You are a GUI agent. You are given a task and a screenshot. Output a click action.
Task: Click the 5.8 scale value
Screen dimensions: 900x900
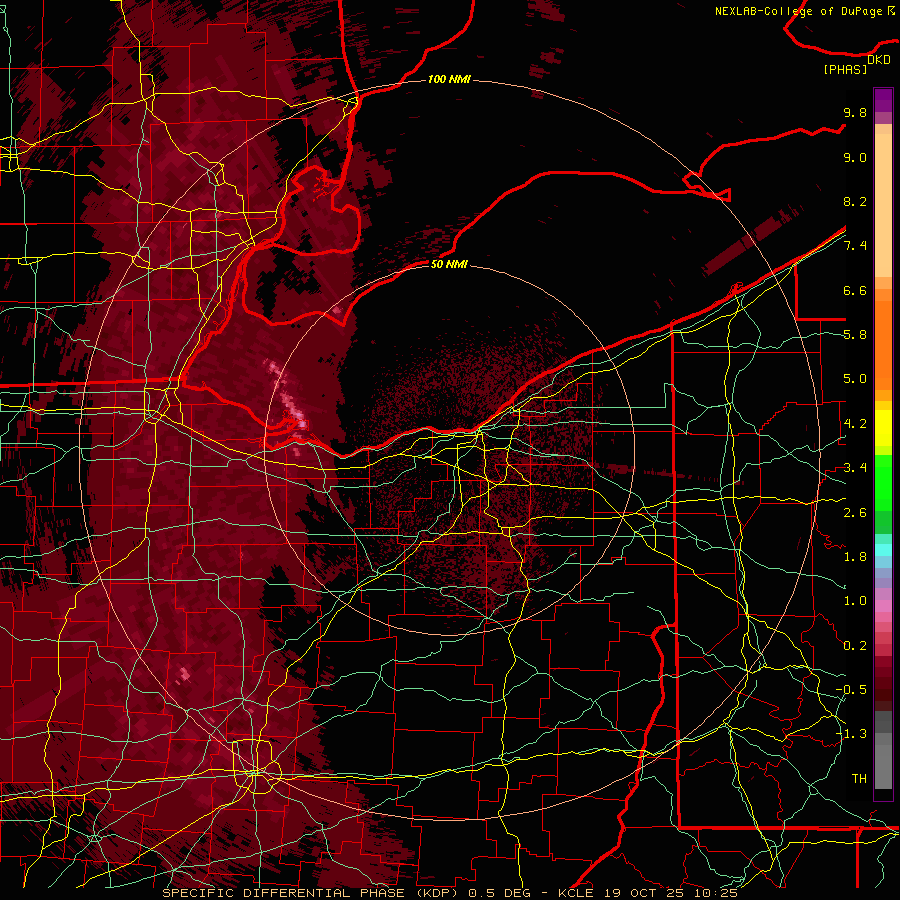pos(855,335)
